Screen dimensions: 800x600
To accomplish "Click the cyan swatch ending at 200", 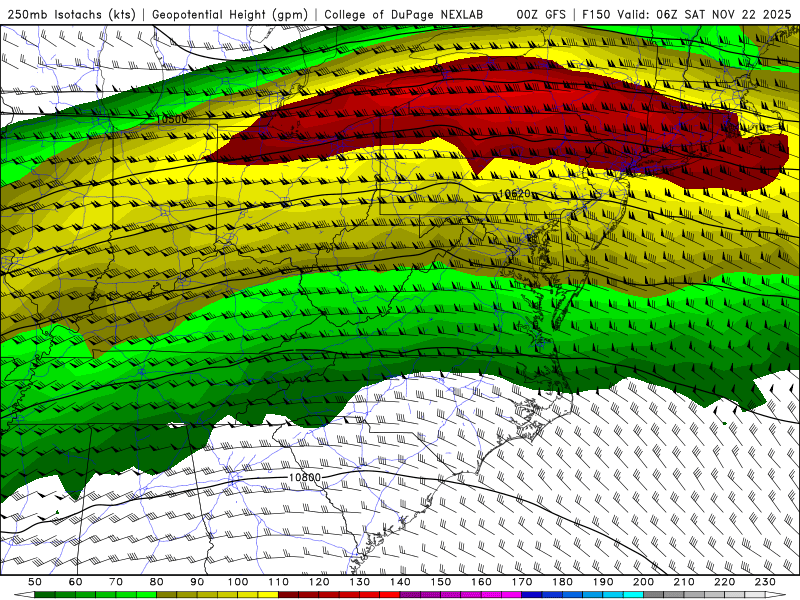I will click(633, 595).
